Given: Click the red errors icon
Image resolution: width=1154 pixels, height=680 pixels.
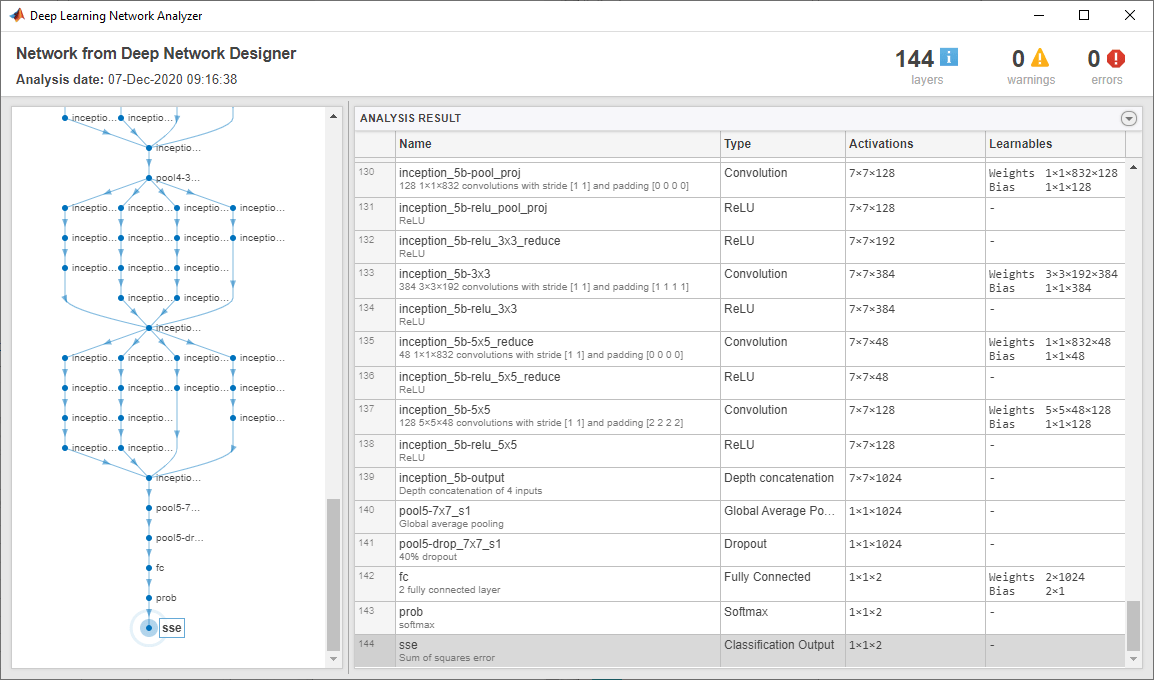Looking at the screenshot, I should point(1115,58).
